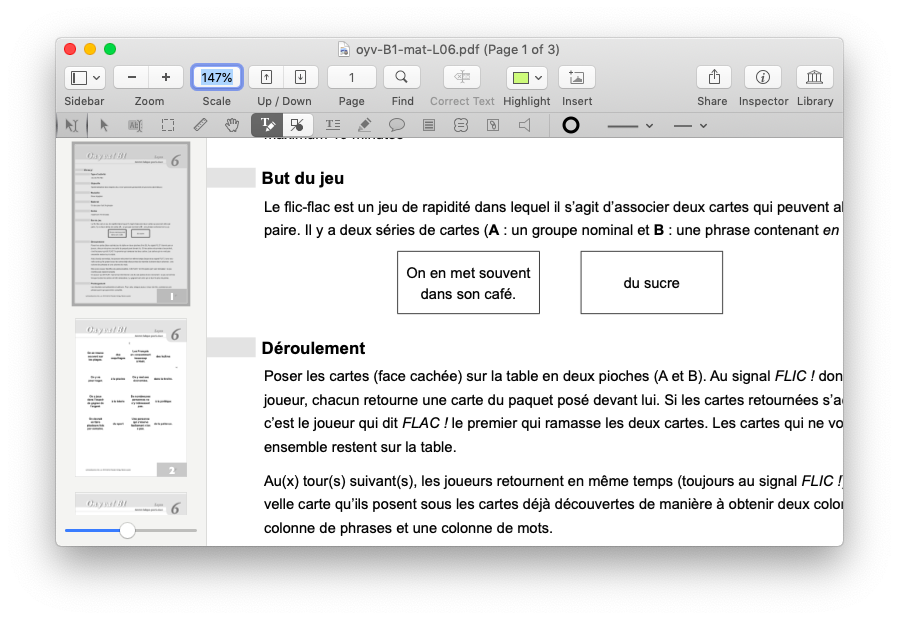Open the shorter line style dropdown
The height and width of the screenshot is (620, 899).
[690, 126]
